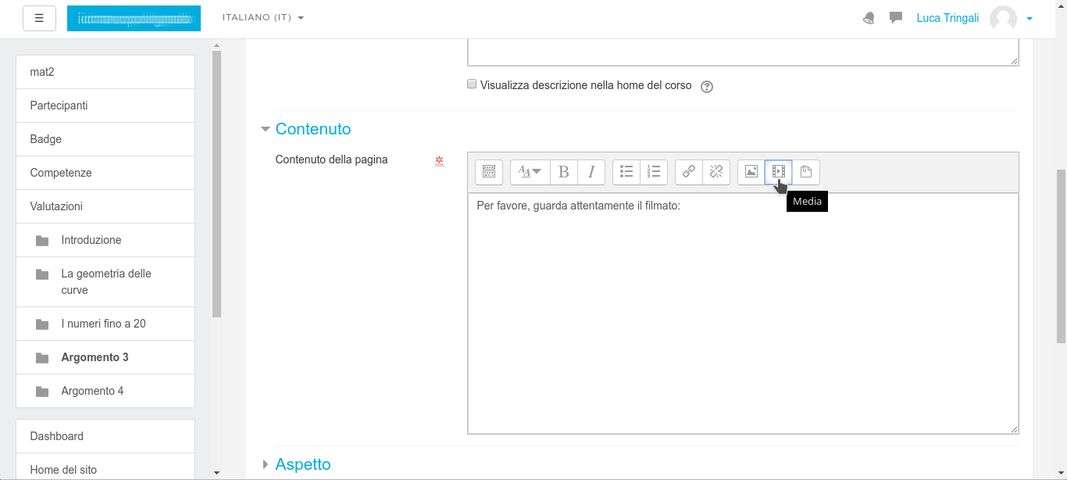Expand the Aspetto section
This screenshot has width=1067, height=480.
265,464
